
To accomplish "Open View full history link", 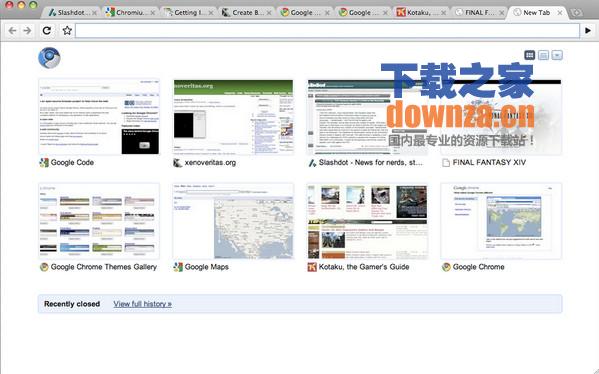I will [142, 304].
